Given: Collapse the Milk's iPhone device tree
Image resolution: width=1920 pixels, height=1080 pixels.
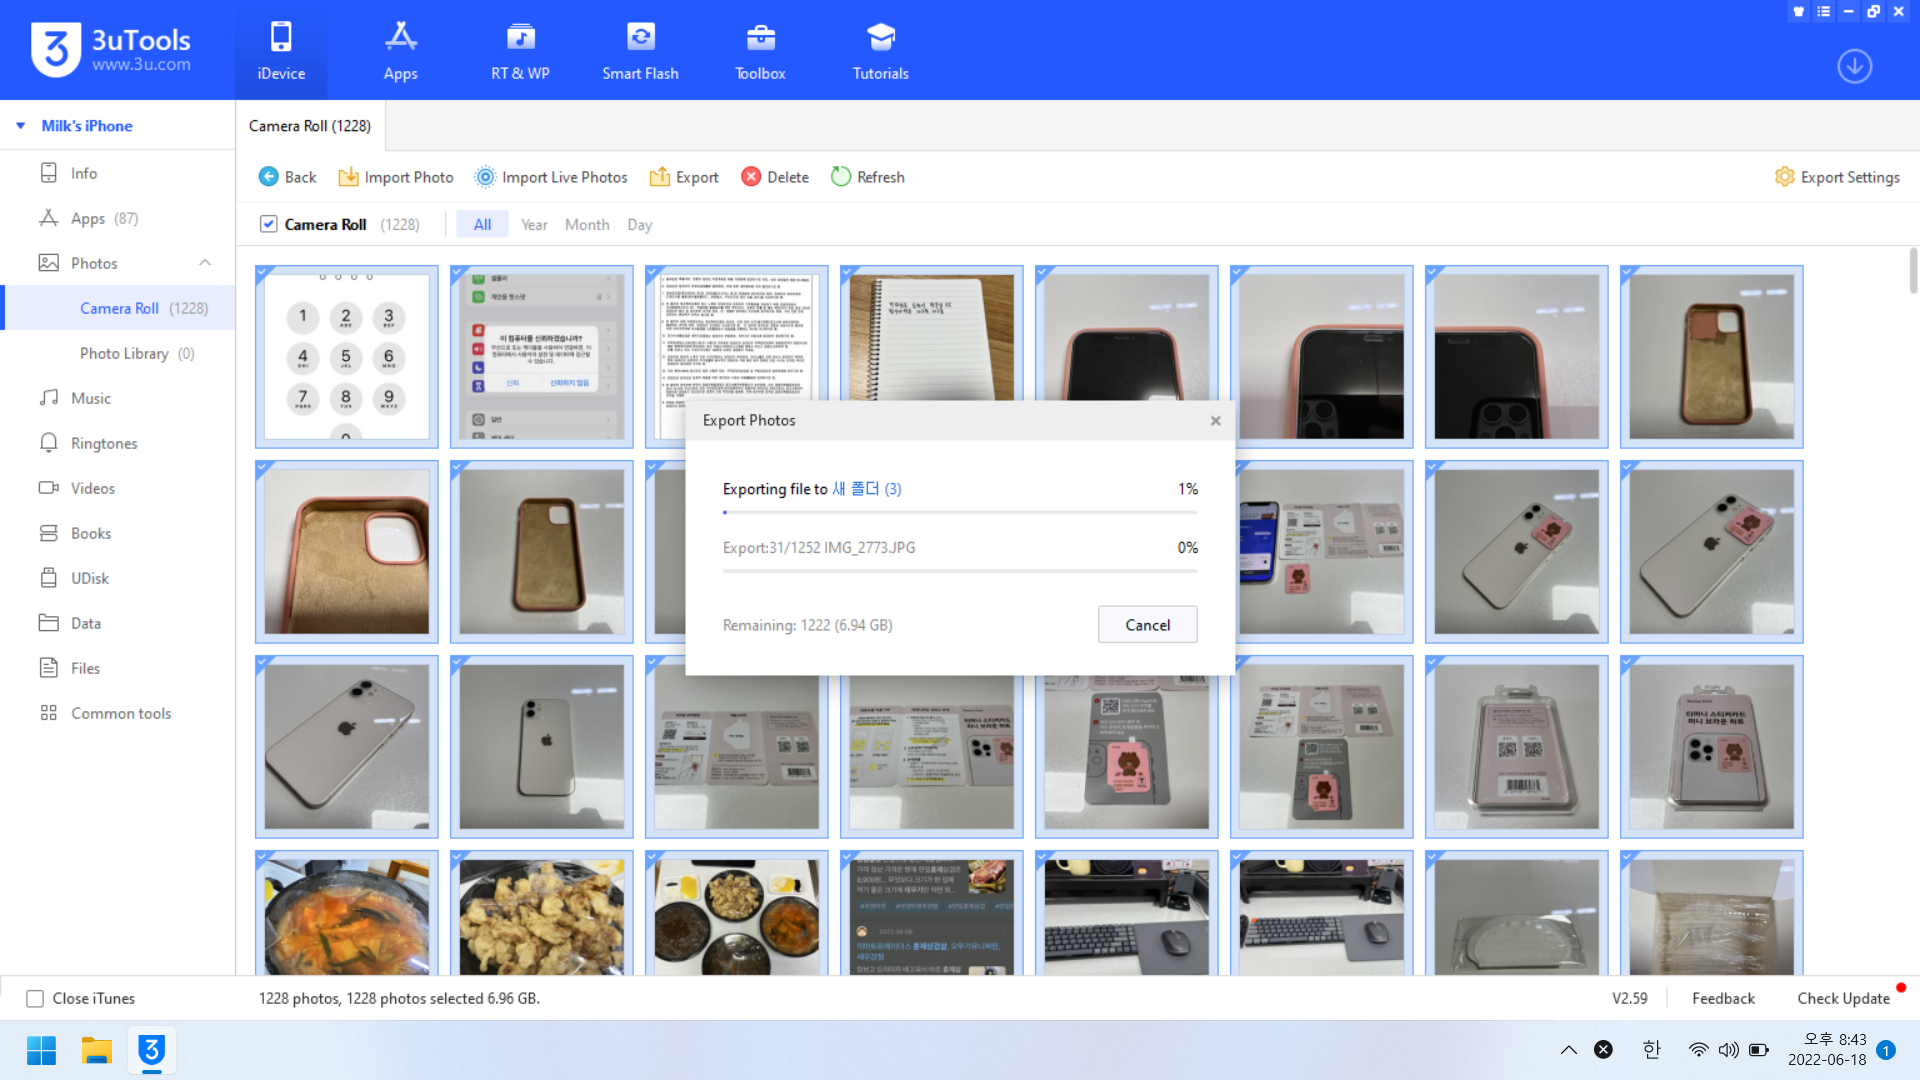Looking at the screenshot, I should pos(21,126).
